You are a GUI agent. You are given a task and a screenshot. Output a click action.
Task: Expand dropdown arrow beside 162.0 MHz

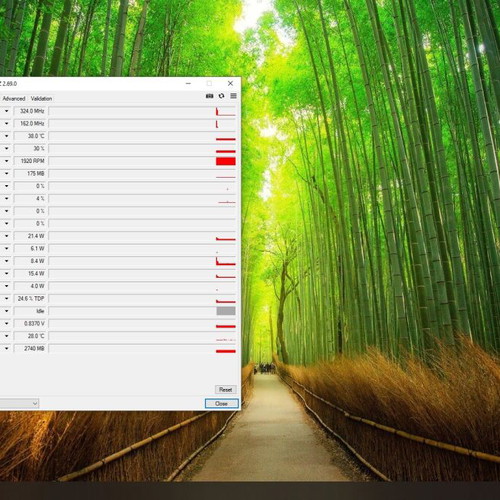[x=6, y=123]
